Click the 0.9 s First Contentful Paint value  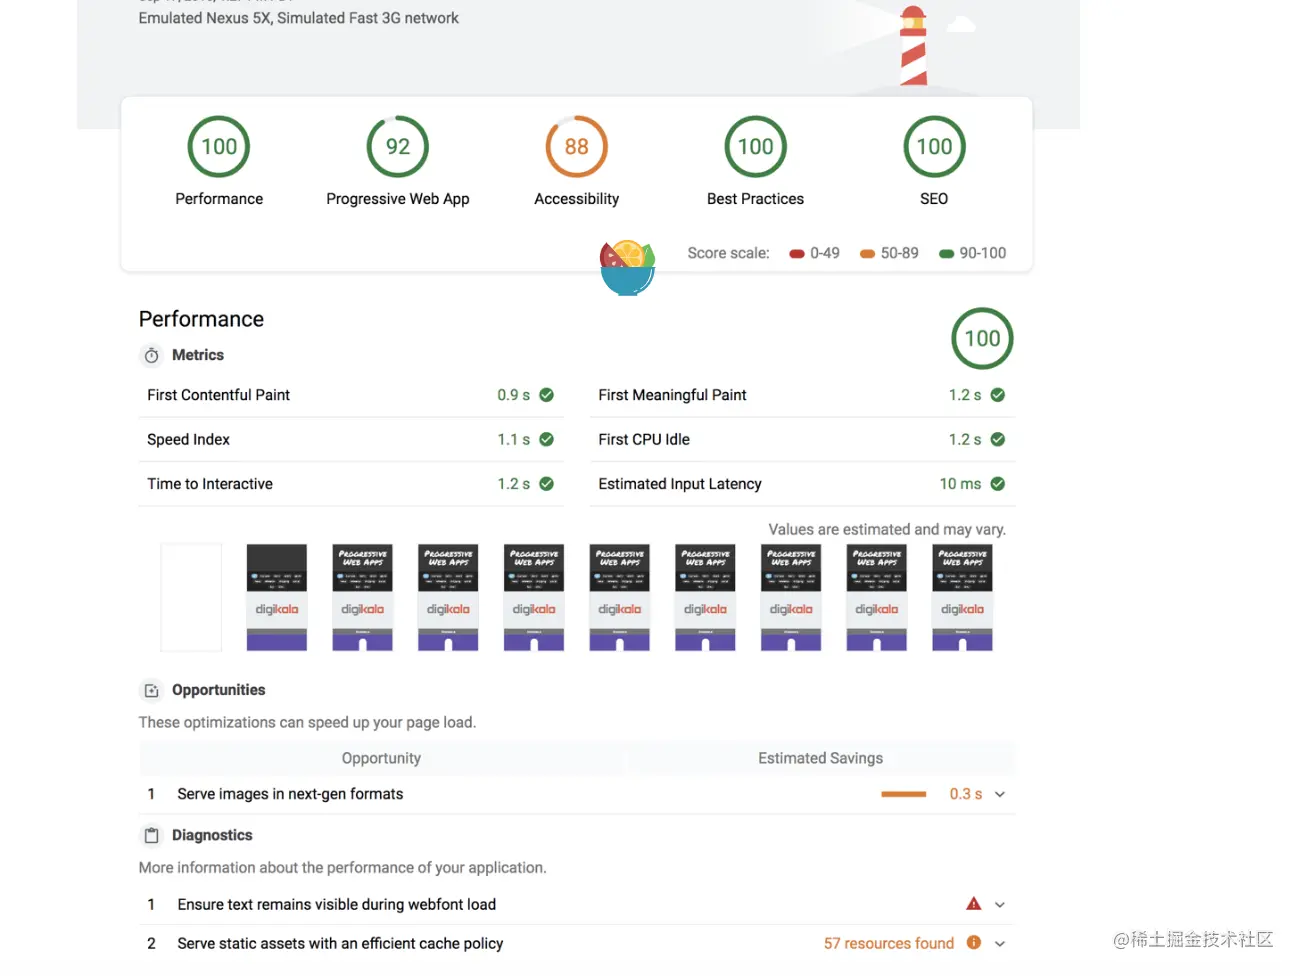pyautogui.click(x=514, y=395)
